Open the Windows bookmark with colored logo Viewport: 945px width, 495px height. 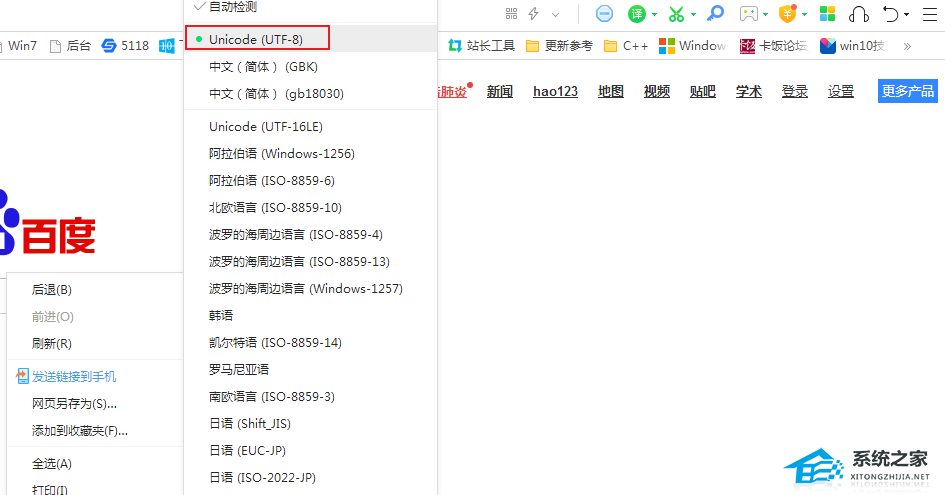[692, 46]
